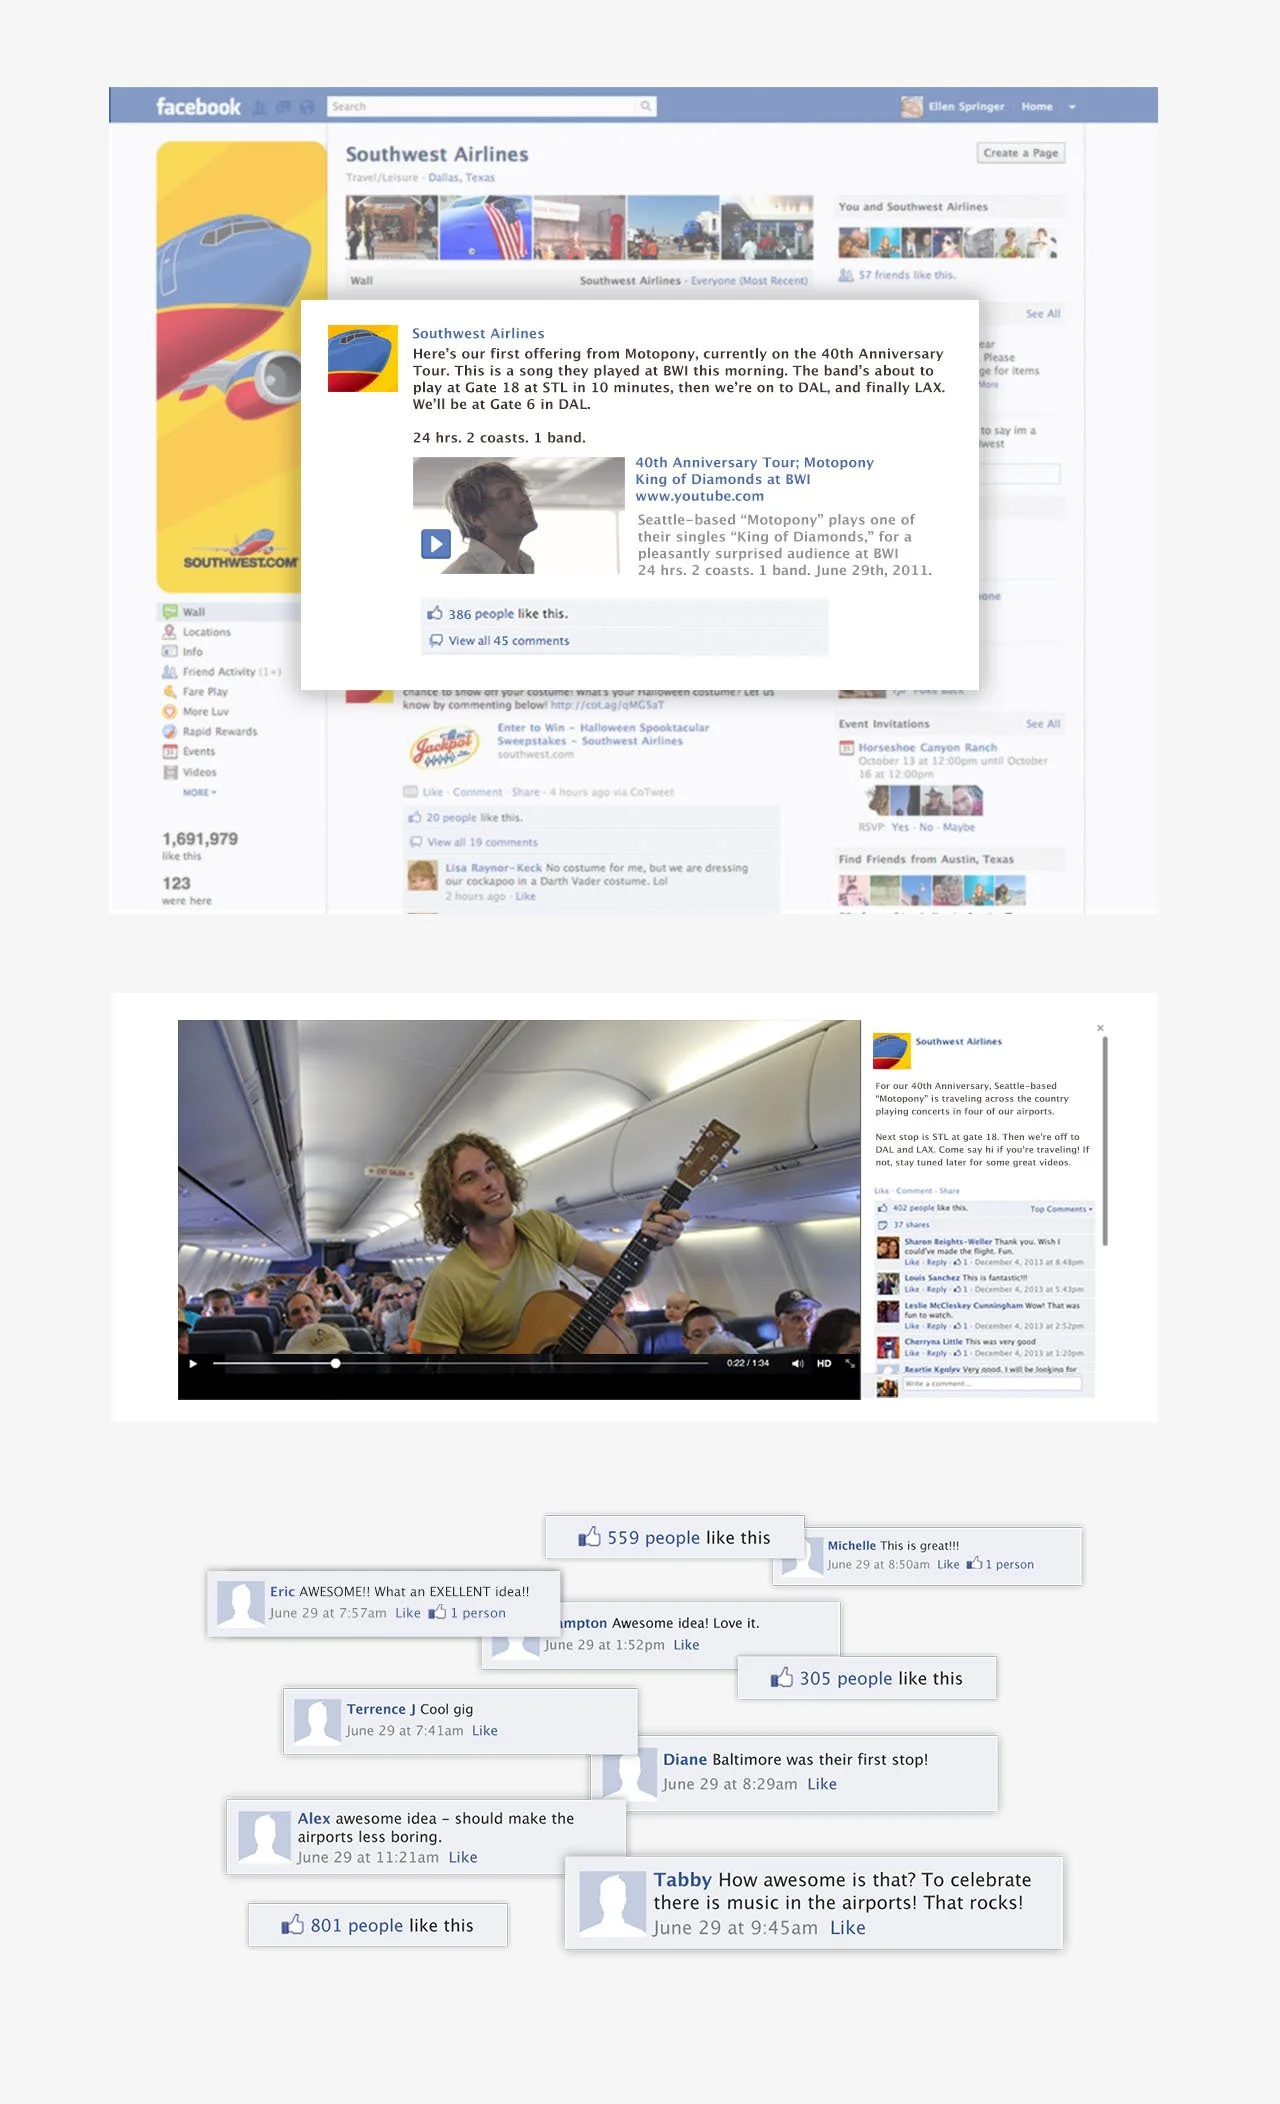
Task: Click thumbs-up icon beside 801 people
Action: point(292,1924)
